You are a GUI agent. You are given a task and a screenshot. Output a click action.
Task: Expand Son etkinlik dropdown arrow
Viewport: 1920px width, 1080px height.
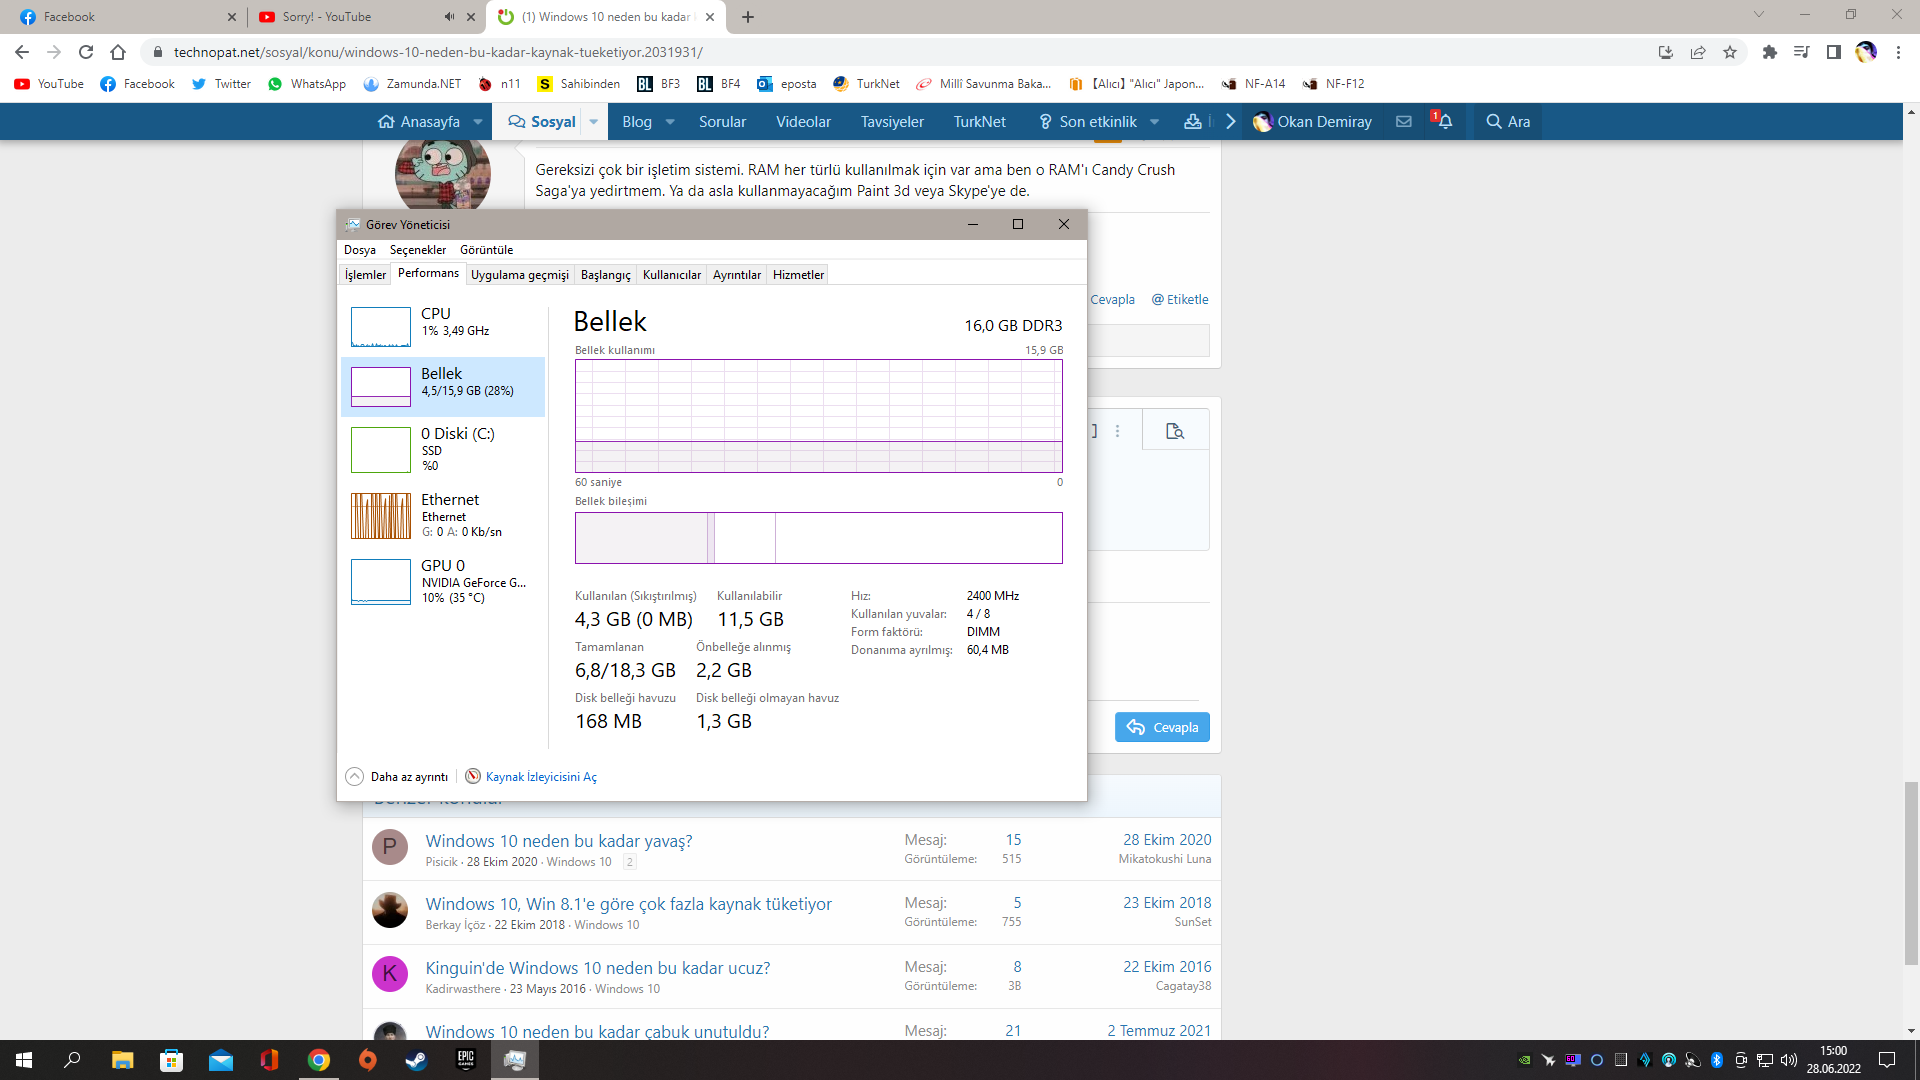[x=1155, y=122]
